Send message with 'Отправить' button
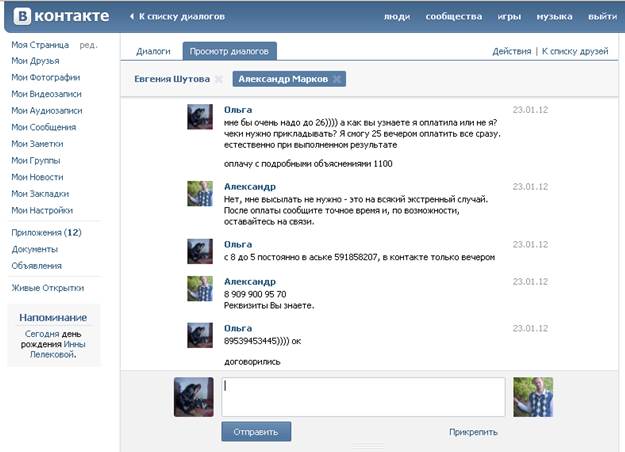The height and width of the screenshot is (452, 625). coord(256,432)
